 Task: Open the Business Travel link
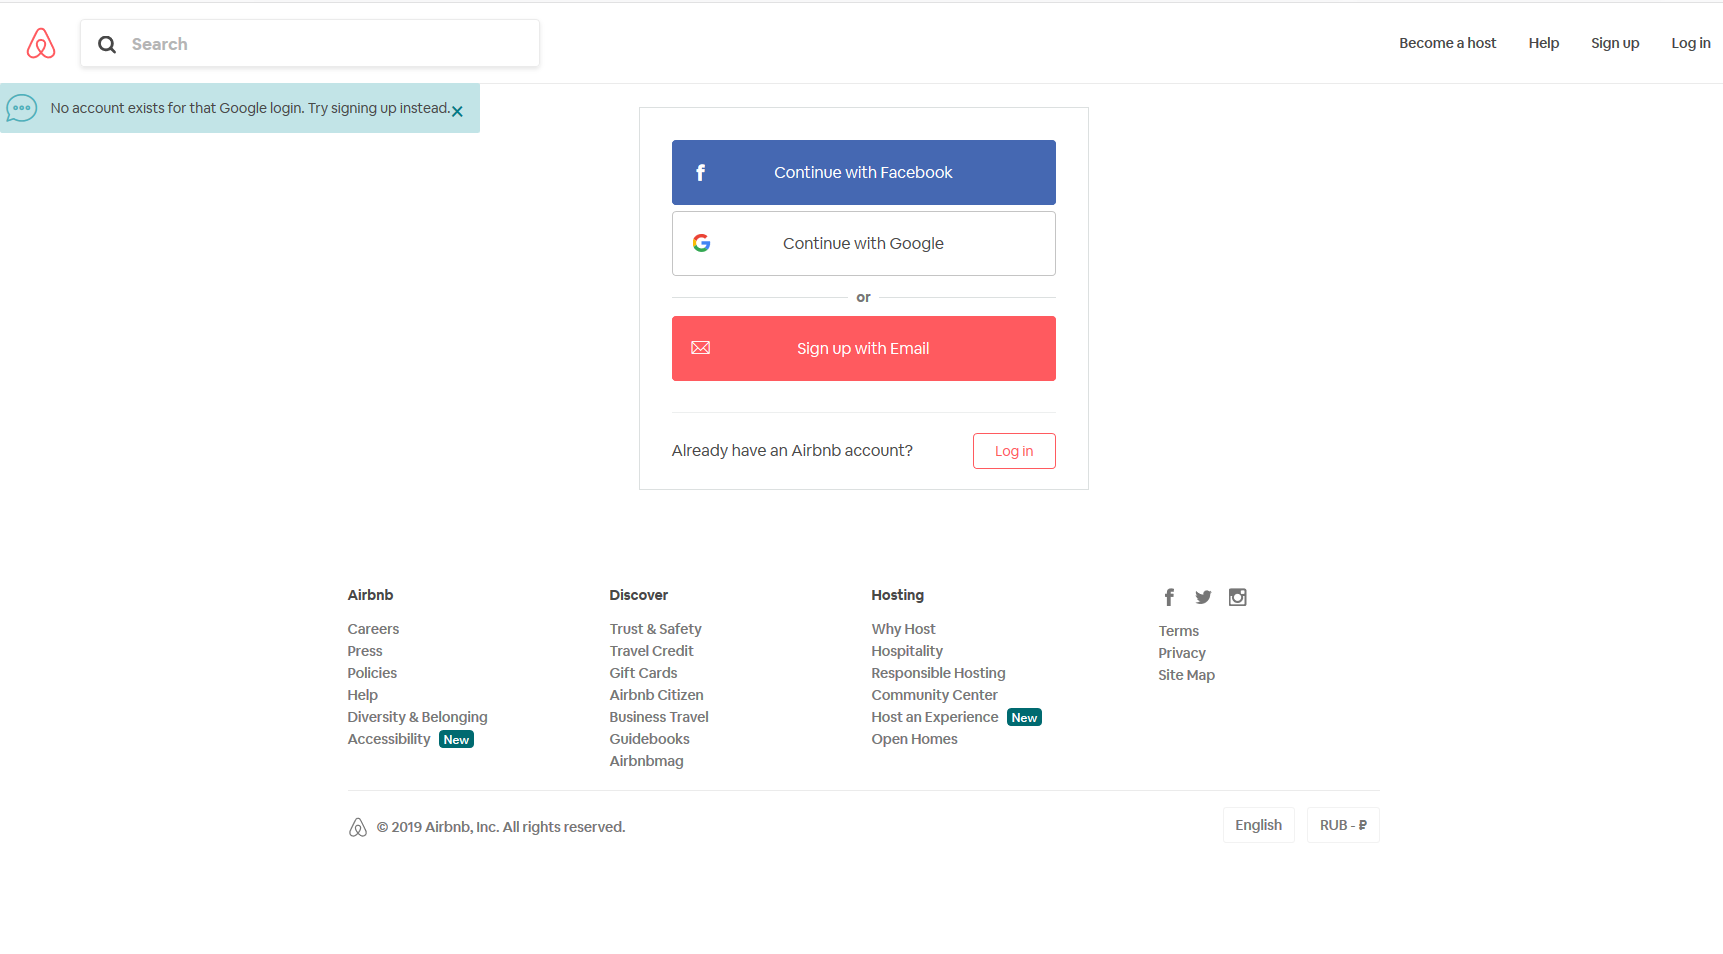659,717
